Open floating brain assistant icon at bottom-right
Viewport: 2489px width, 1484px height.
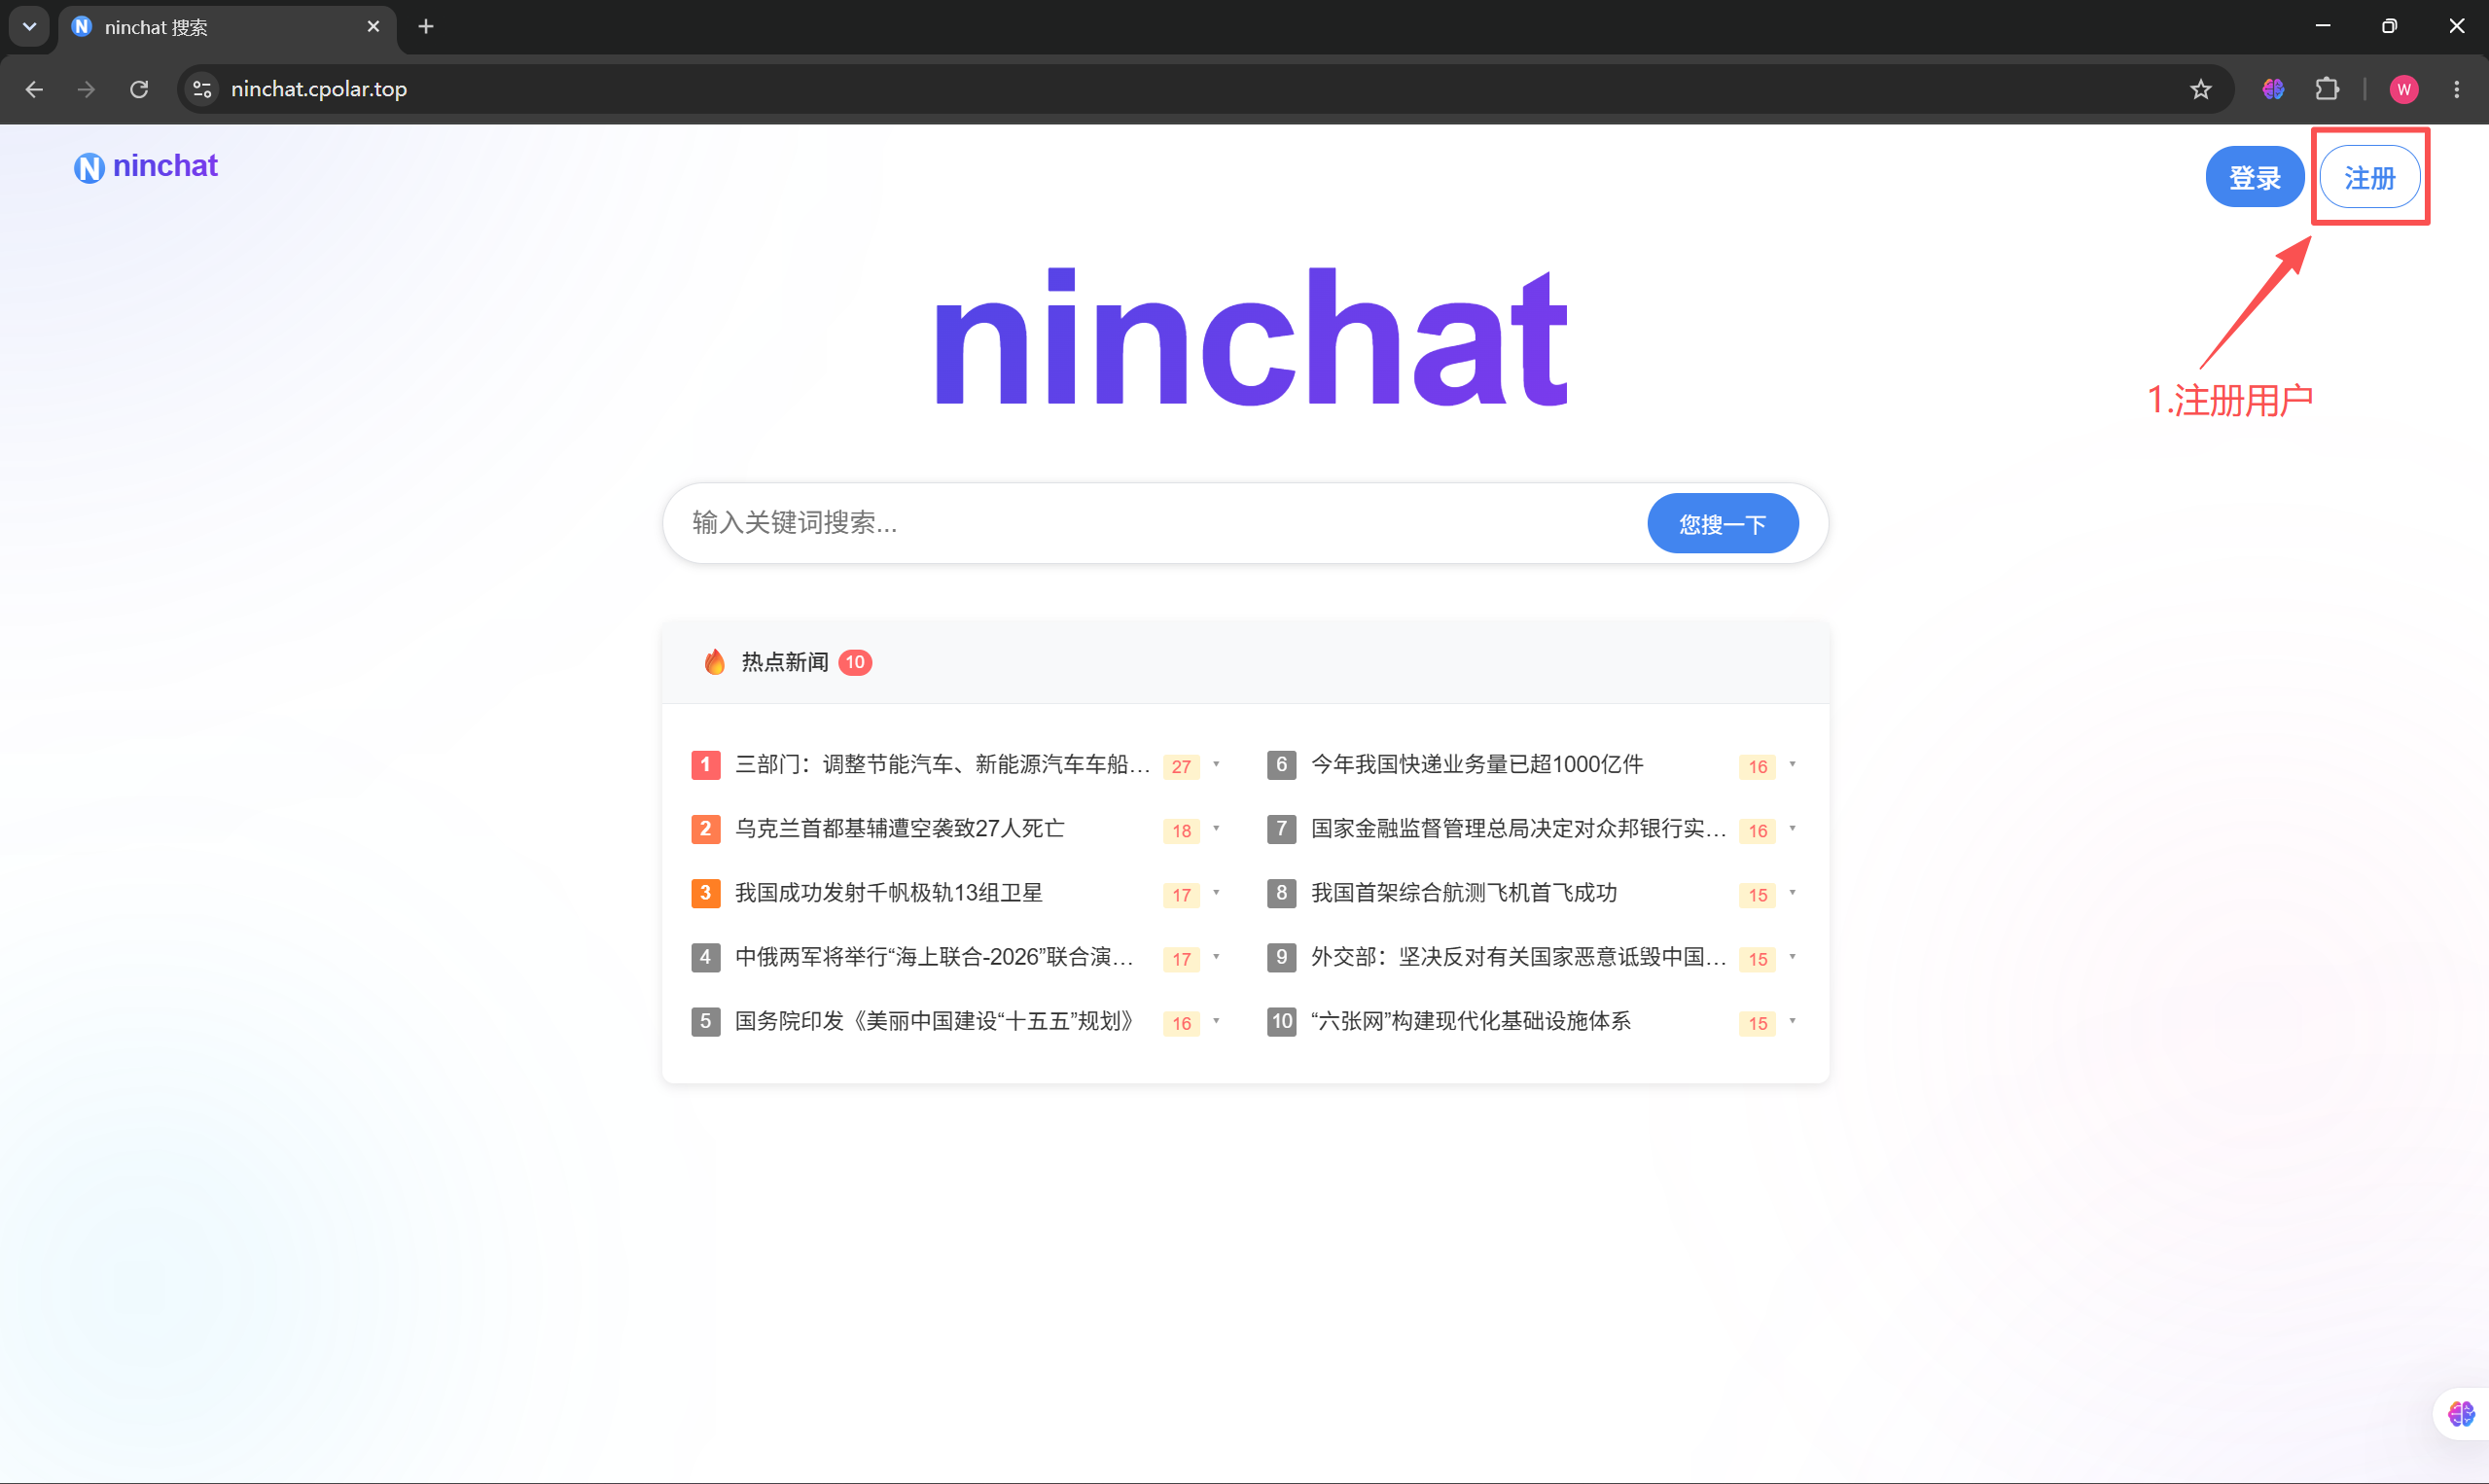[2461, 1414]
